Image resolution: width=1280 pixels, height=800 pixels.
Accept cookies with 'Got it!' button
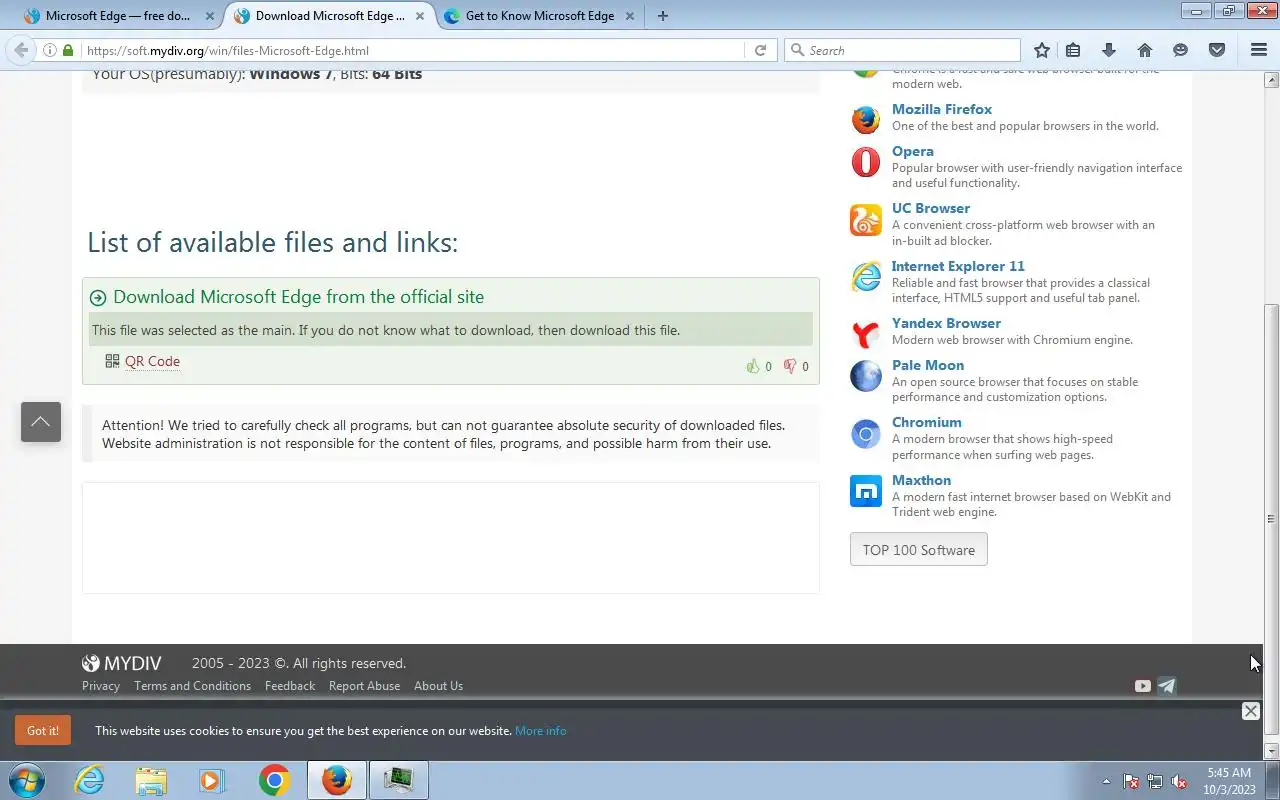tap(43, 730)
